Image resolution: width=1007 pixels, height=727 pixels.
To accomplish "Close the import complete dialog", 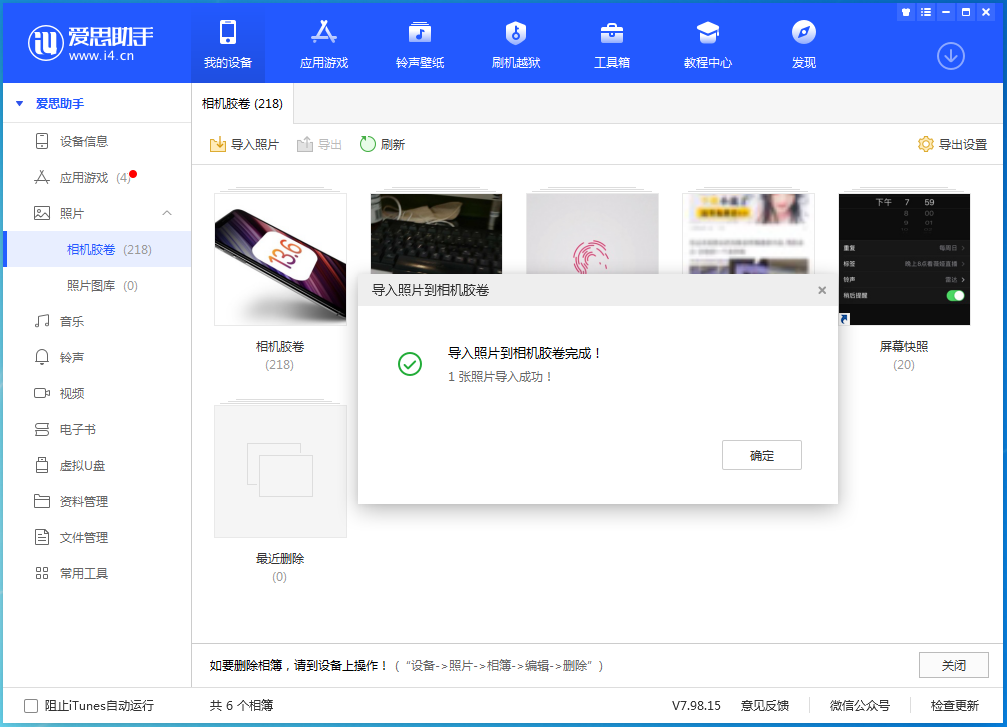I will coord(821,290).
